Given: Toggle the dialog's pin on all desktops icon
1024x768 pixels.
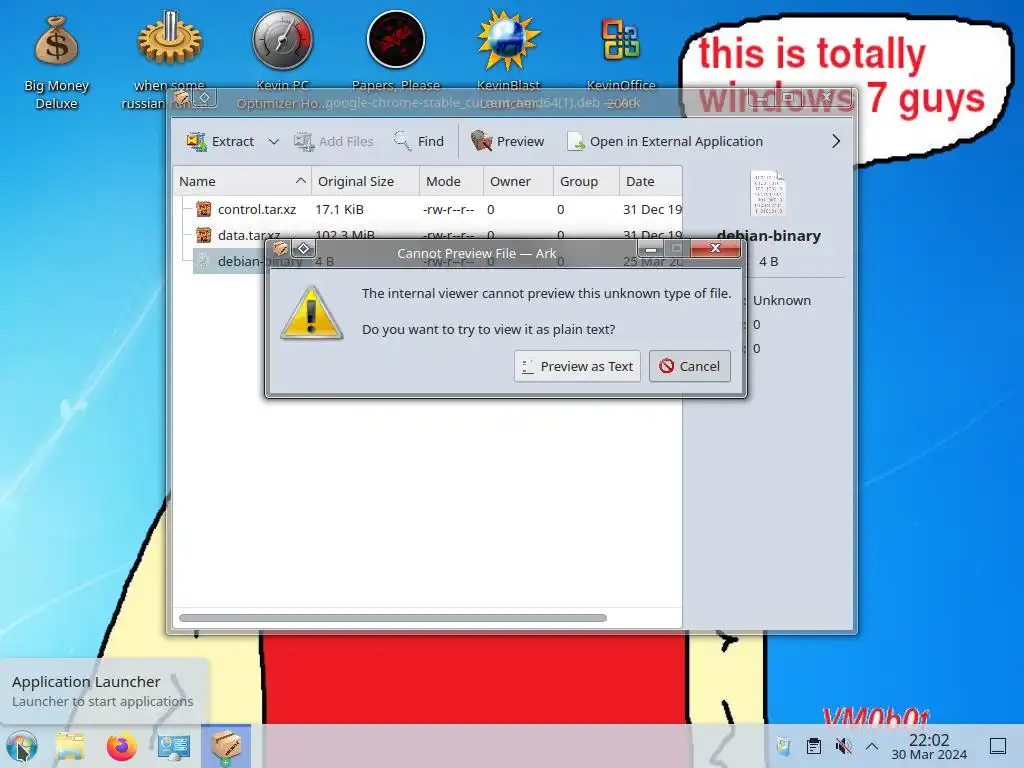Looking at the screenshot, I should point(304,248).
